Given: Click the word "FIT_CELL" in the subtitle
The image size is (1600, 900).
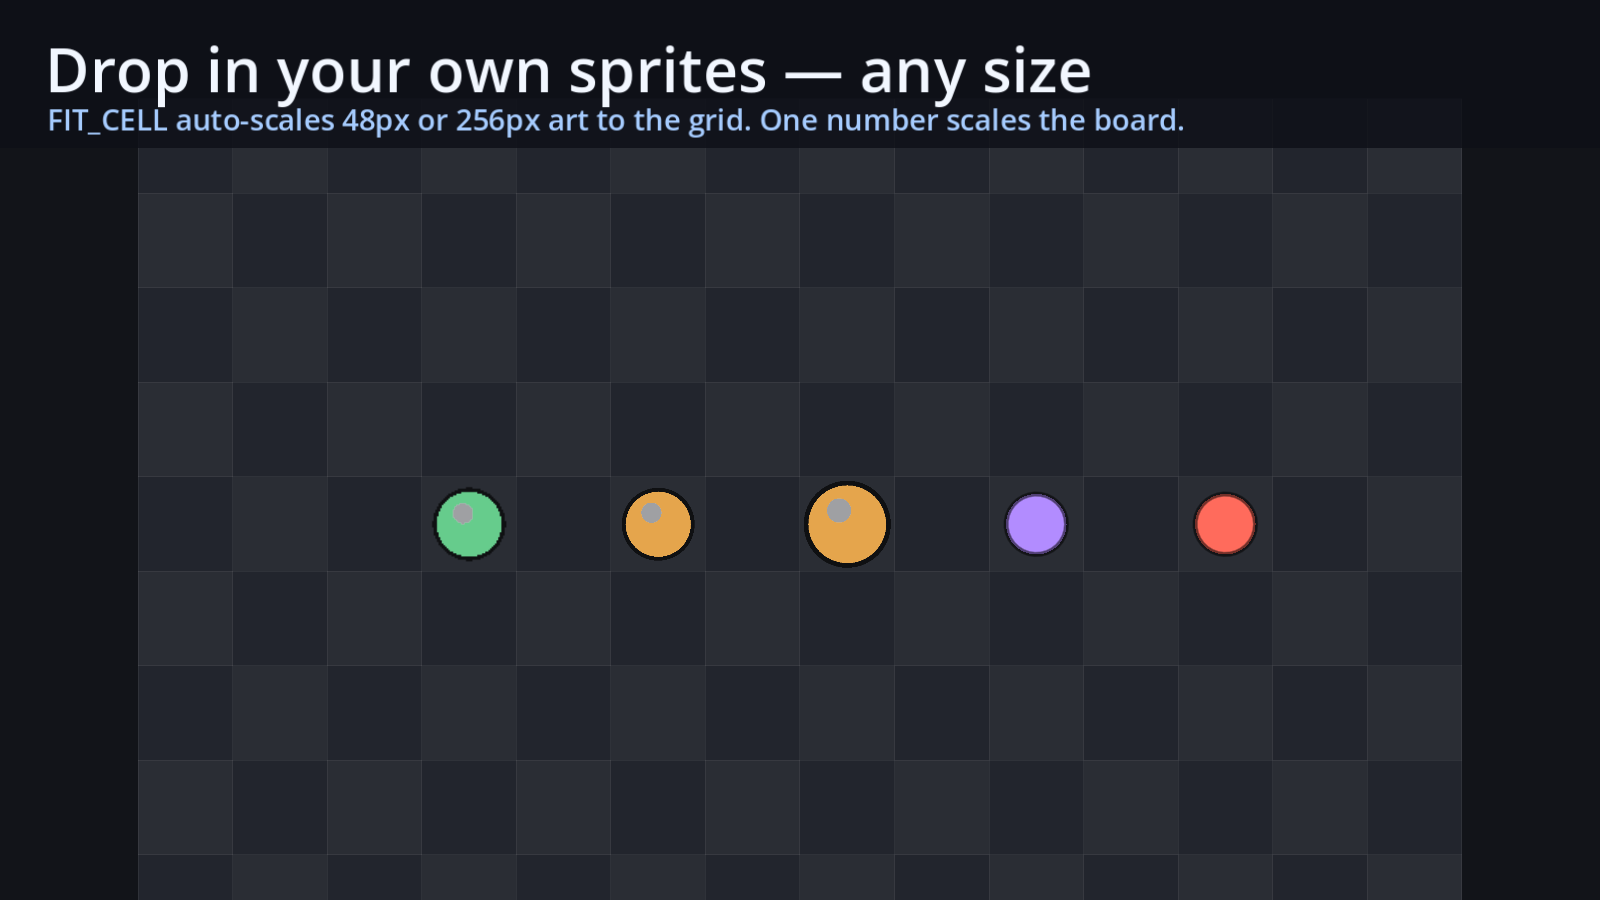Looking at the screenshot, I should pos(107,121).
